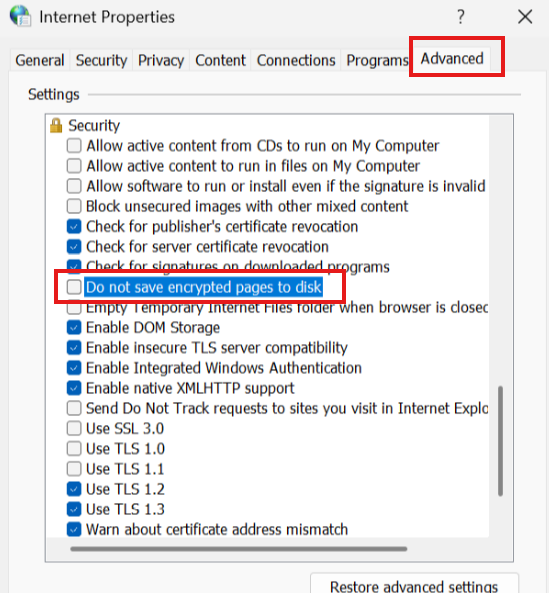
Task: Click the question mark help icon
Action: (461, 17)
